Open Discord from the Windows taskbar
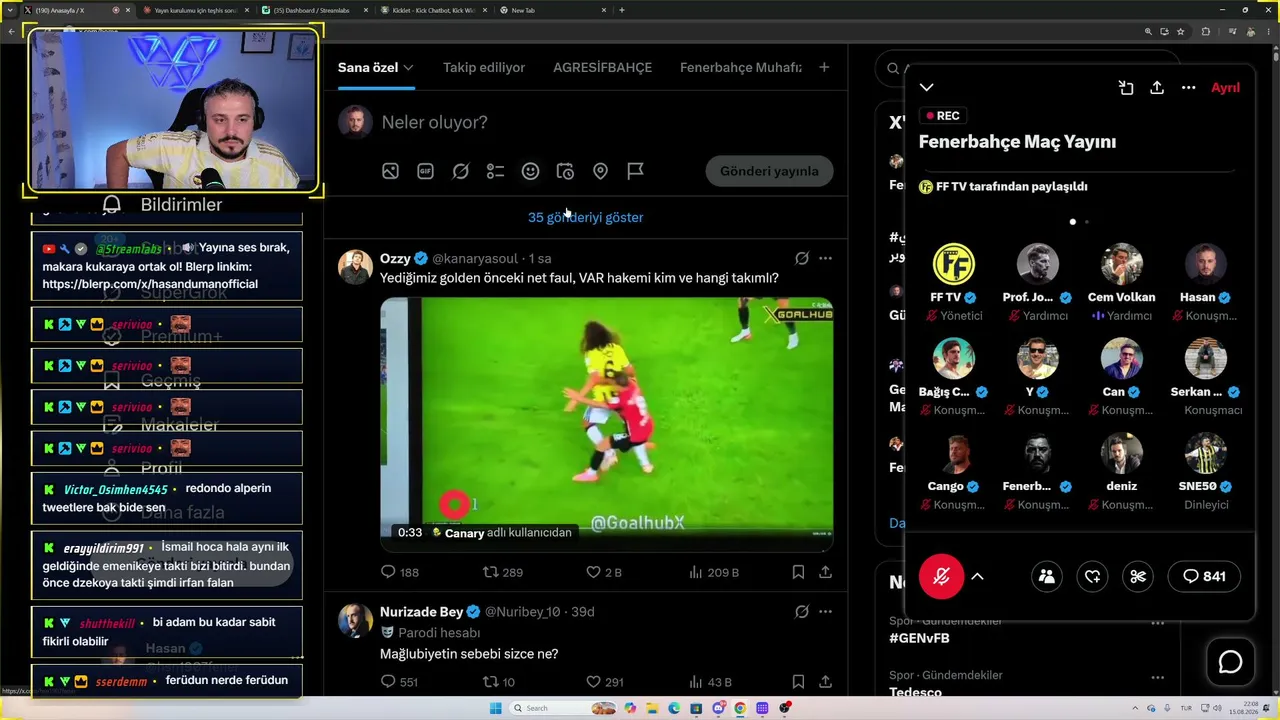The height and width of the screenshot is (720, 1280). pos(719,708)
